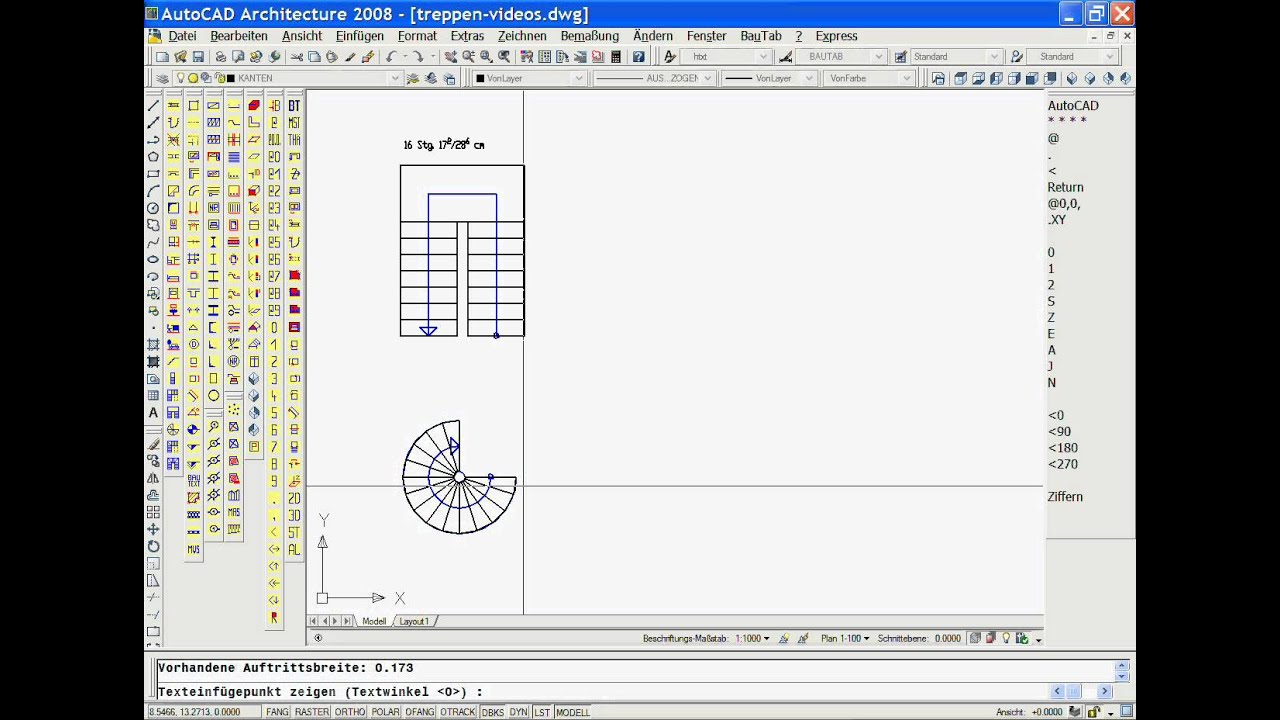
Task: Click Ziffern in the screen menu
Action: tap(1065, 496)
